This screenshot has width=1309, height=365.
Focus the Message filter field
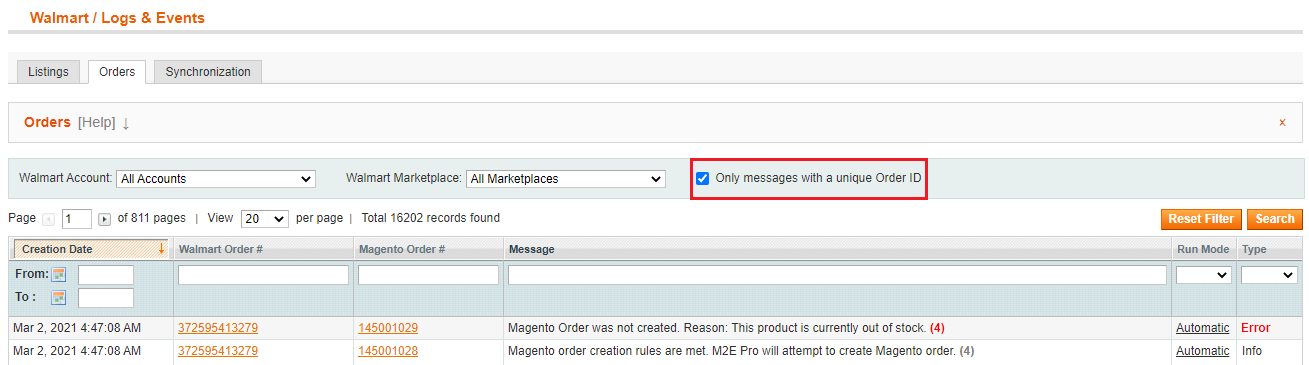pyautogui.click(x=837, y=275)
